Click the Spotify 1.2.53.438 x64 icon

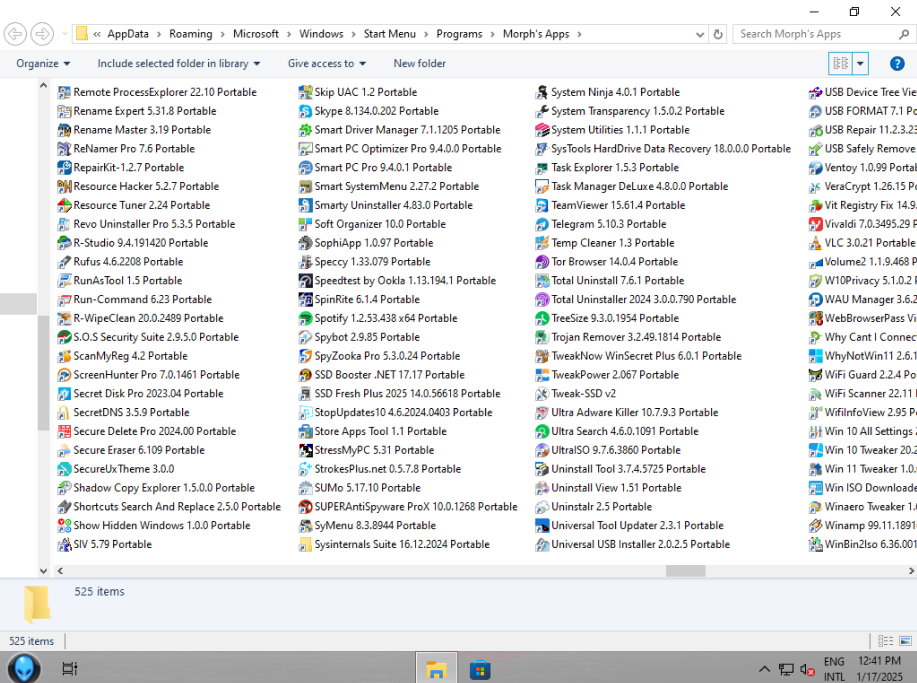click(x=305, y=319)
